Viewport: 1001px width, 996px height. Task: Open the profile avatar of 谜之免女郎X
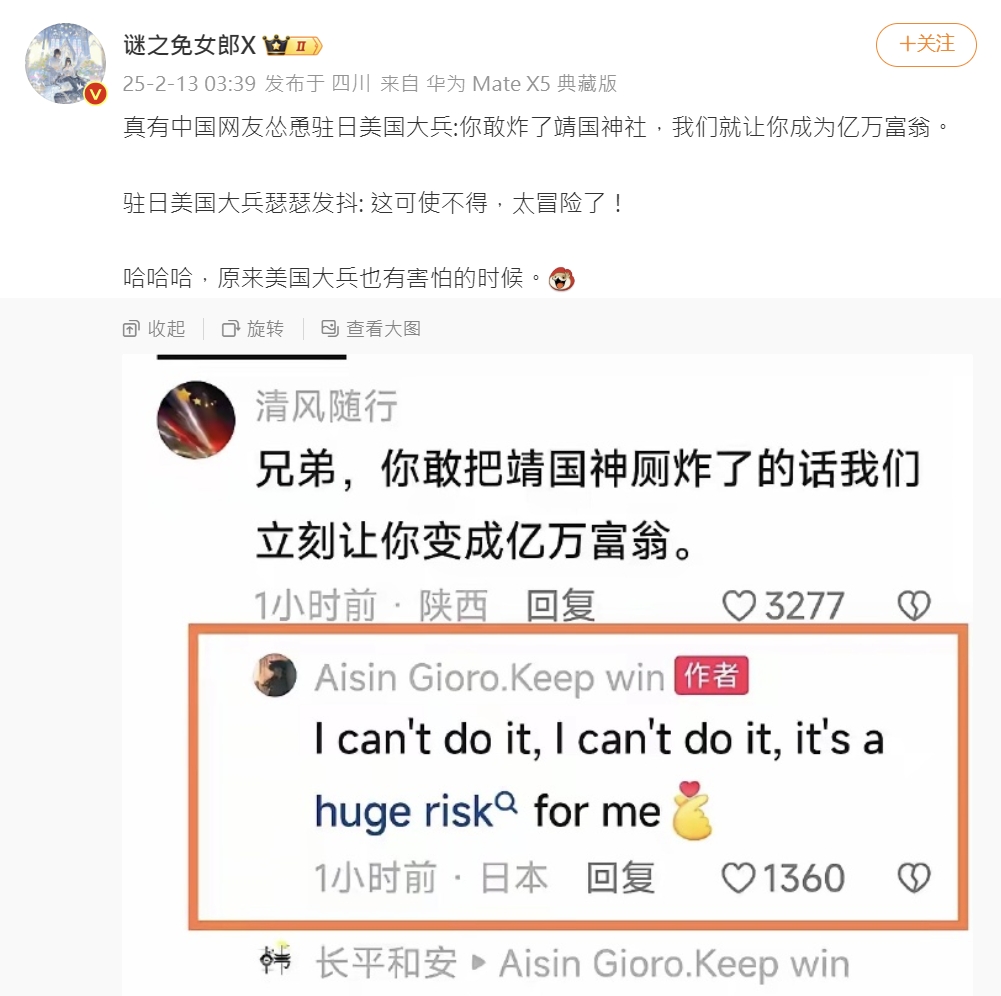point(65,63)
